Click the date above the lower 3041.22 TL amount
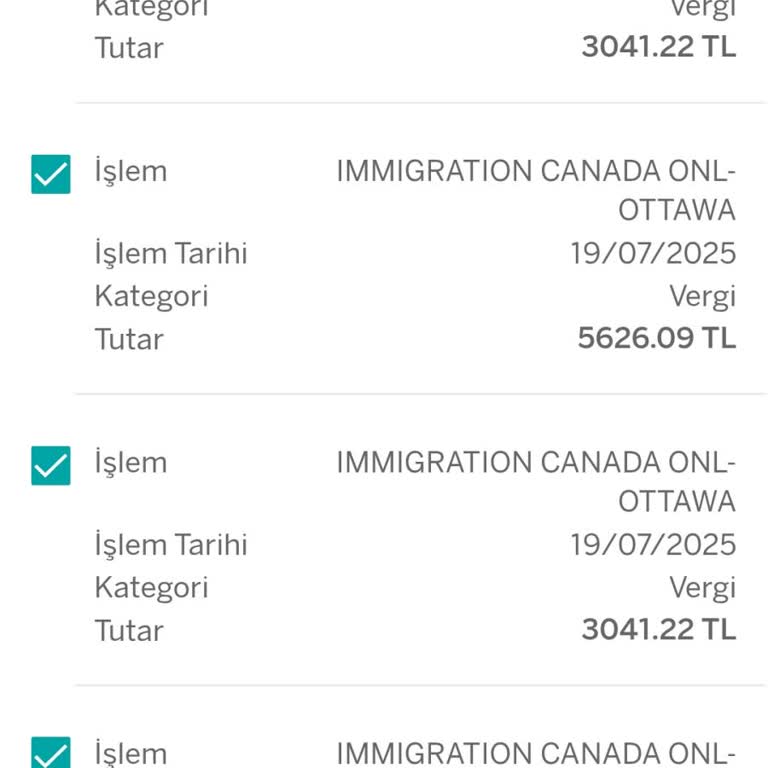768x768 pixels. pos(653,544)
